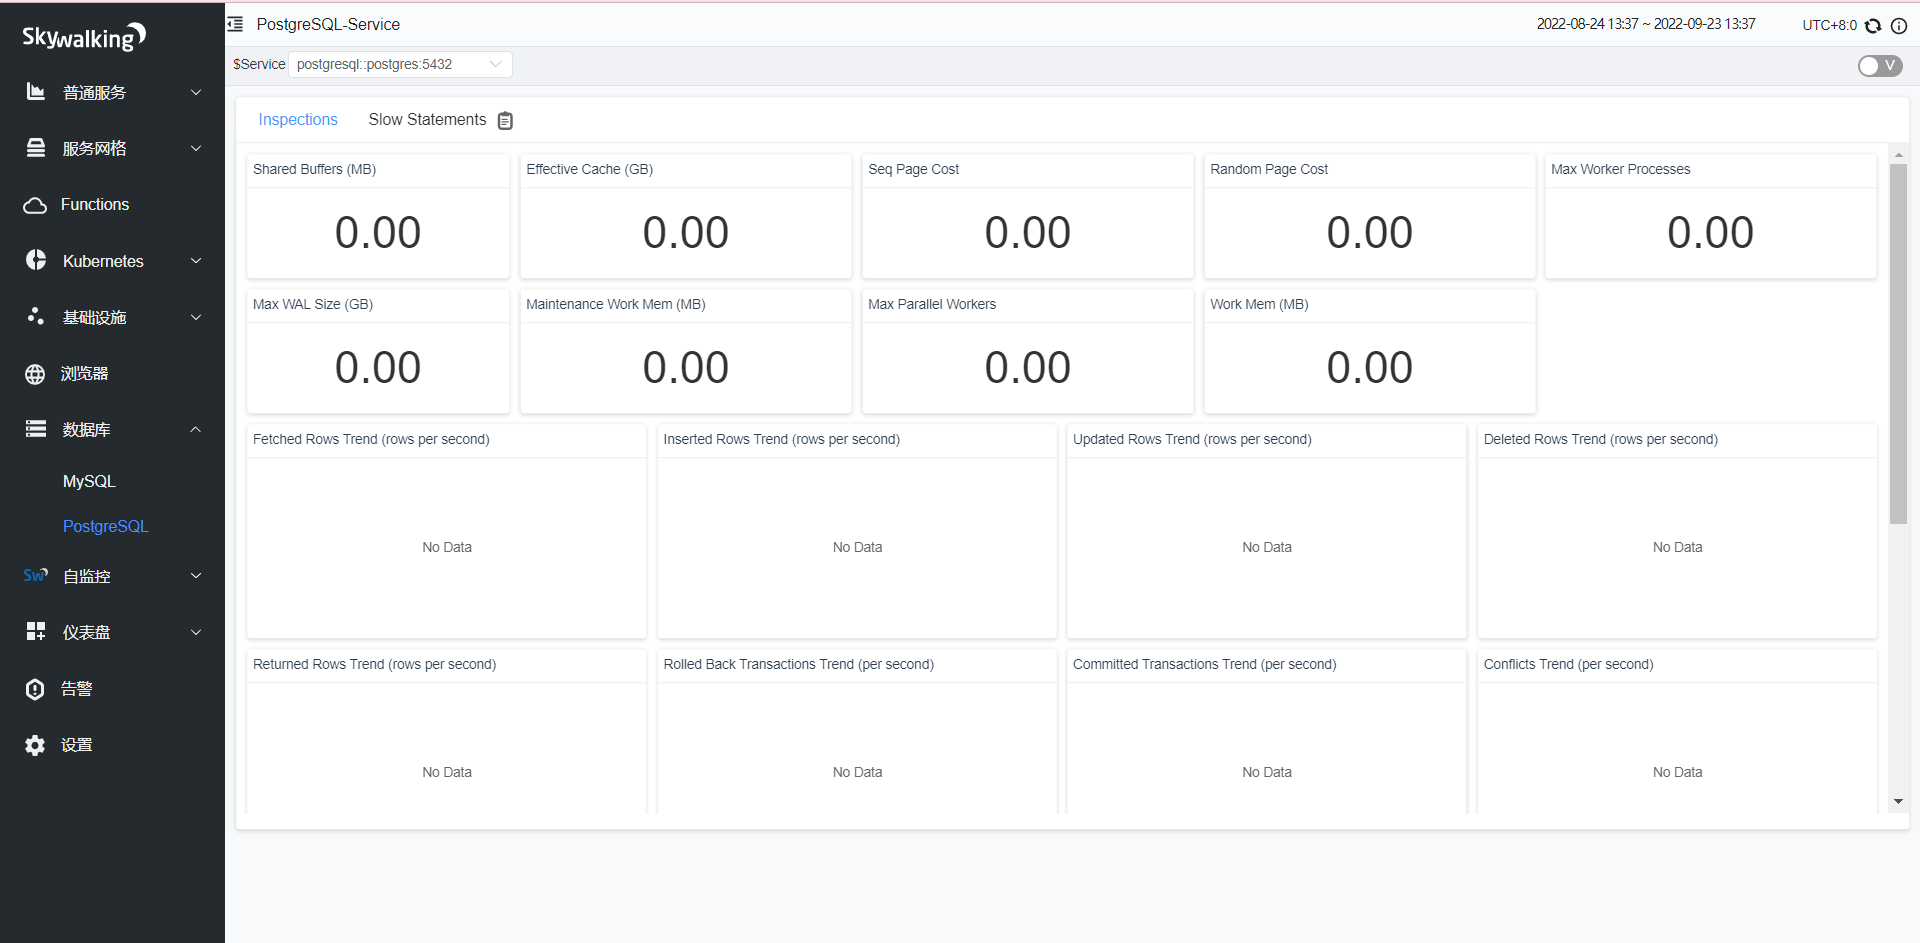Click the Kubernetes pie icon
Screen dimensions: 1920x943
tap(36, 260)
